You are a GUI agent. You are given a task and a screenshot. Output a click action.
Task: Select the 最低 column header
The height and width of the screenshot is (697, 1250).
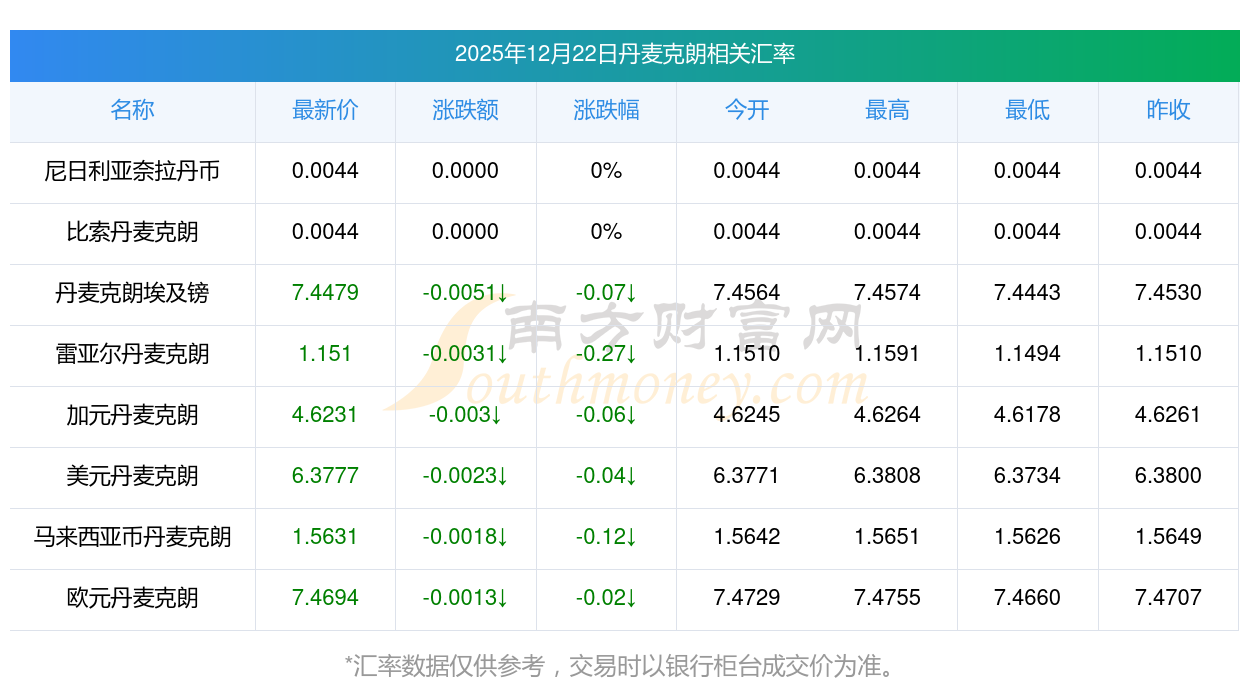(x=1027, y=110)
